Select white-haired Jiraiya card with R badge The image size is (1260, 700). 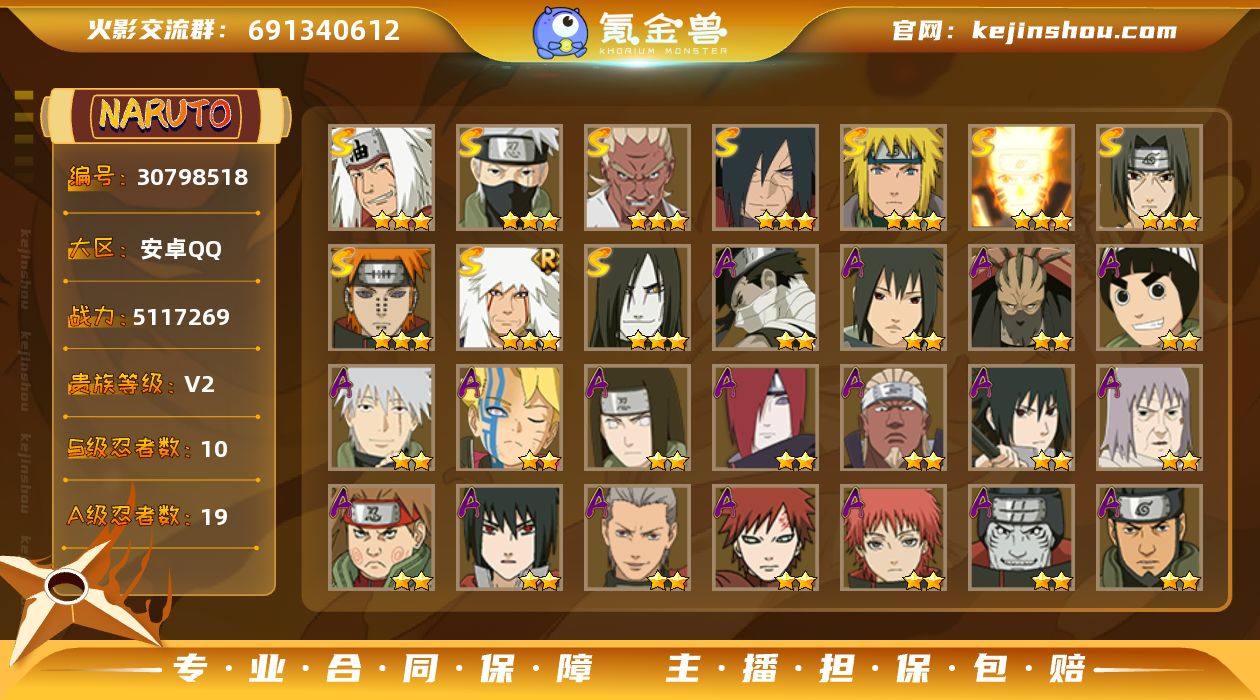pyautogui.click(x=510, y=298)
